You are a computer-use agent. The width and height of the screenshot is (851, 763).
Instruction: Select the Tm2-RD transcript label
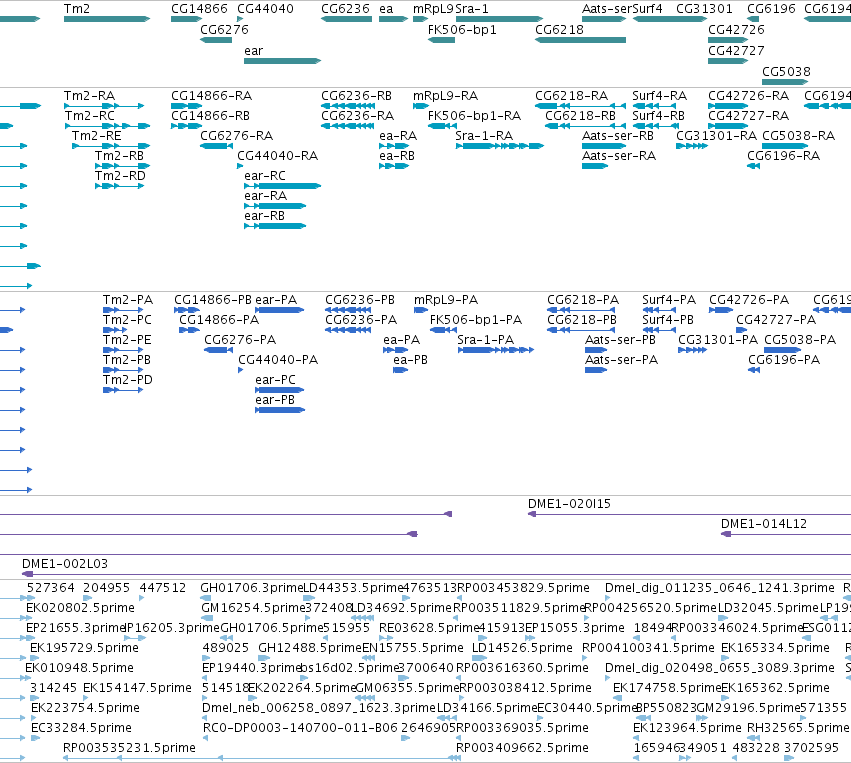click(120, 176)
